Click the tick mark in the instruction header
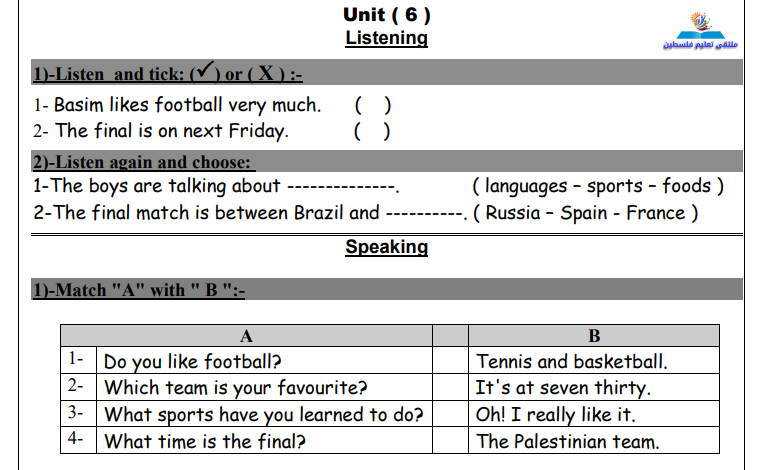The width and height of the screenshot is (764, 470). [205, 69]
